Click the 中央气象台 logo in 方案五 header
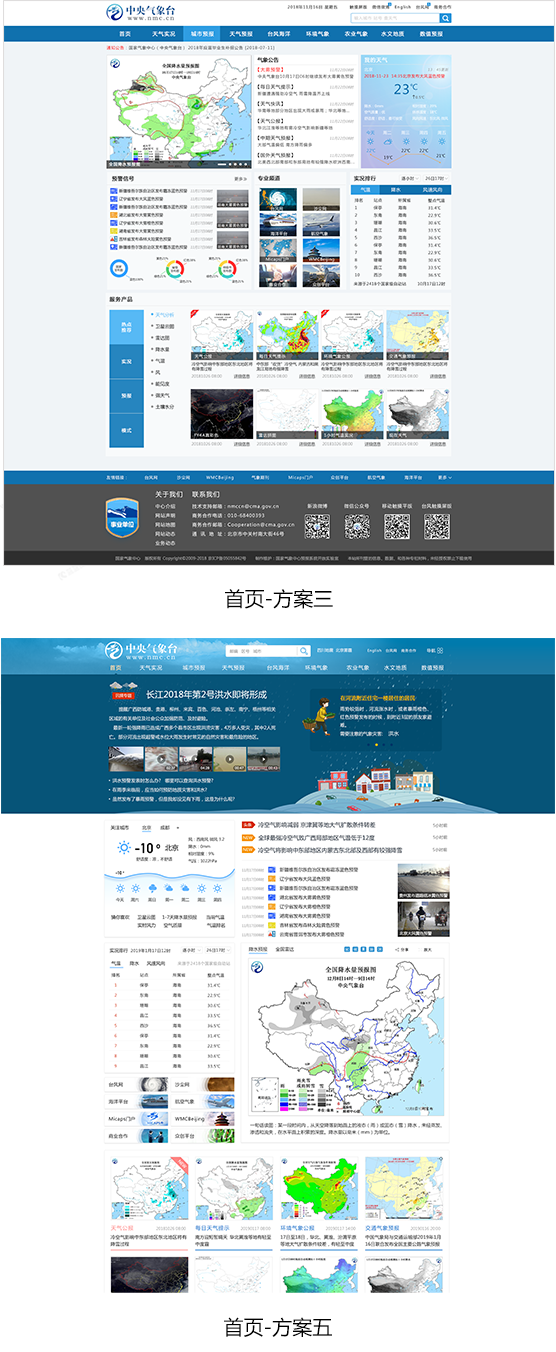The width and height of the screenshot is (556, 1352). pos(143,650)
